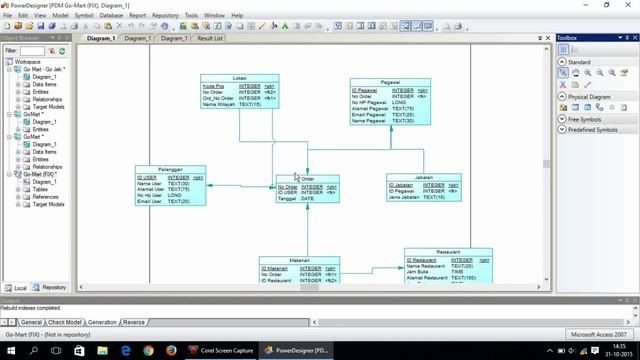640x360 pixels.
Task: Select the Table tool in Physical Diagram
Action: [x=576, y=108]
